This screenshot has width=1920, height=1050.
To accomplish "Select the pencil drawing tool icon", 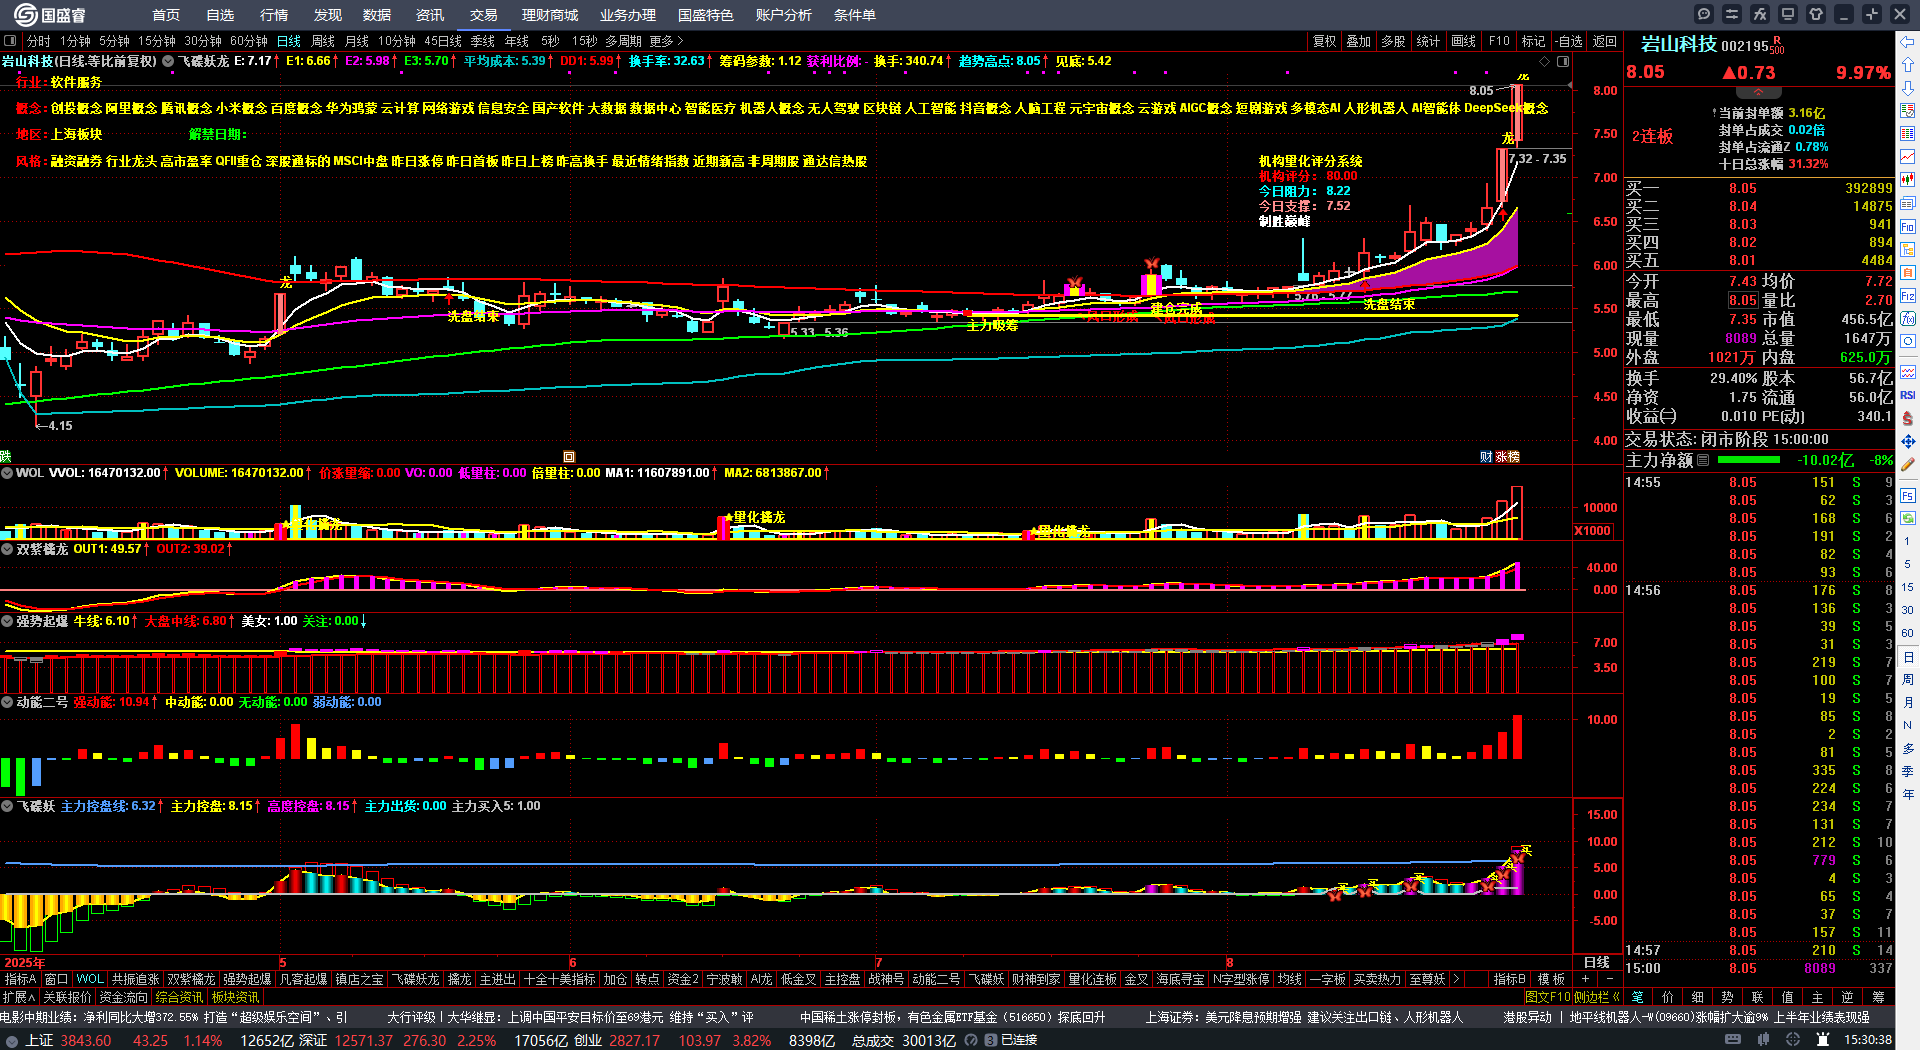I will pyautogui.click(x=1908, y=465).
